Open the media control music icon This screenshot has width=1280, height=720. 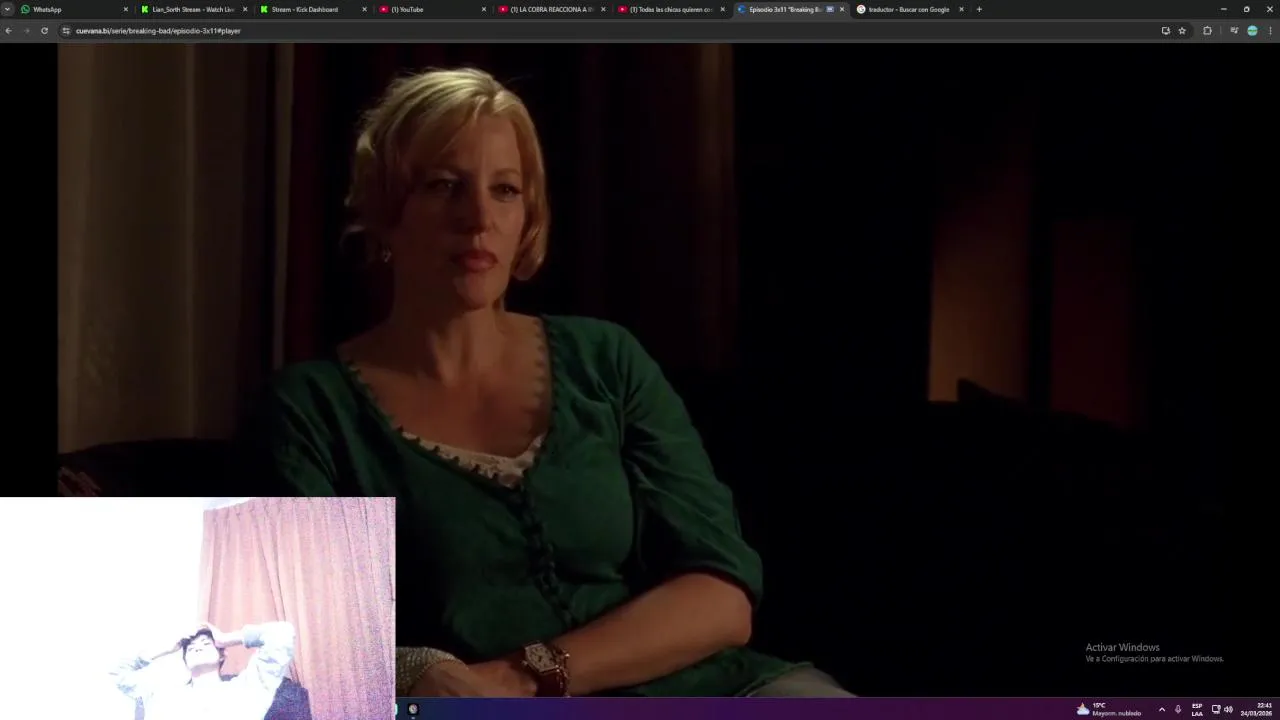pyautogui.click(x=1234, y=31)
